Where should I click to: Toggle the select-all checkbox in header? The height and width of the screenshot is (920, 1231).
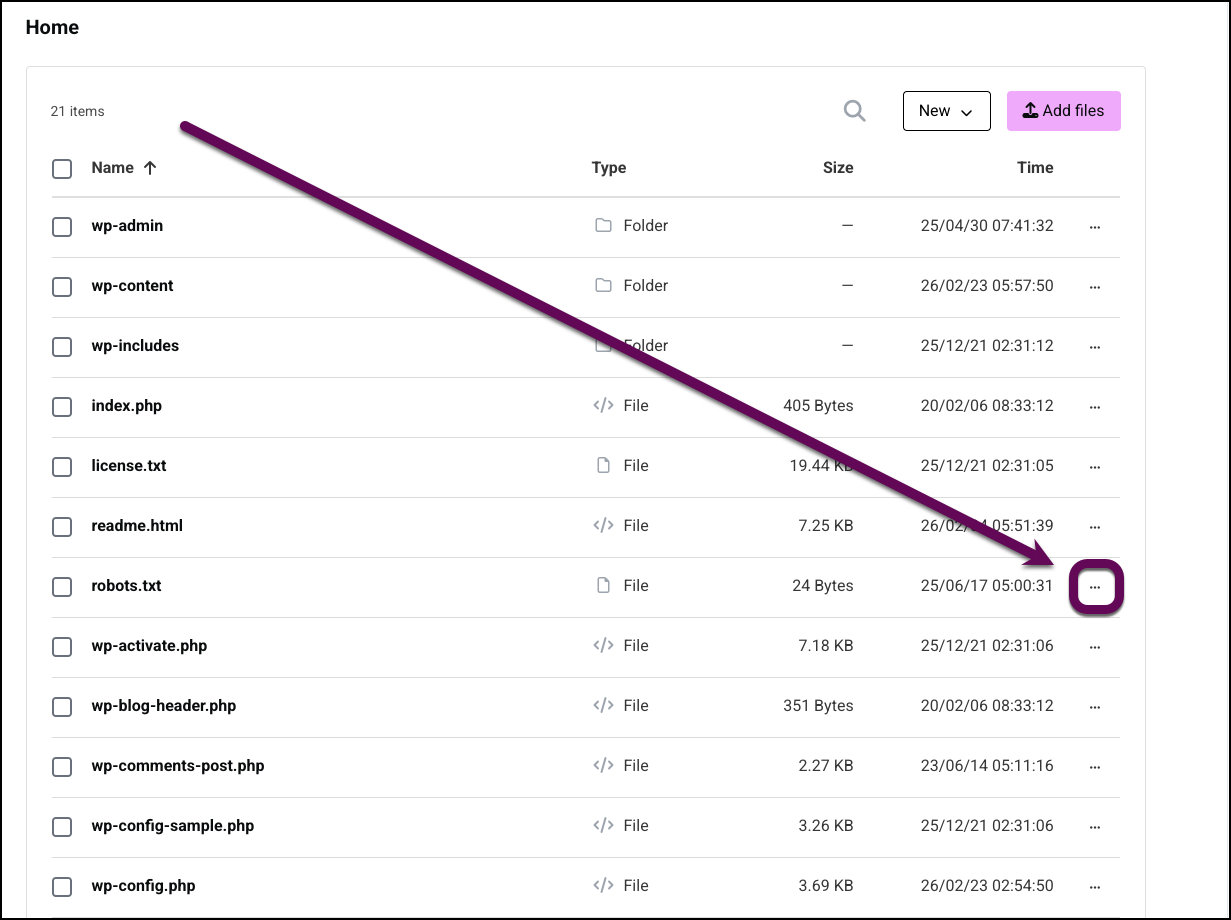[62, 169]
